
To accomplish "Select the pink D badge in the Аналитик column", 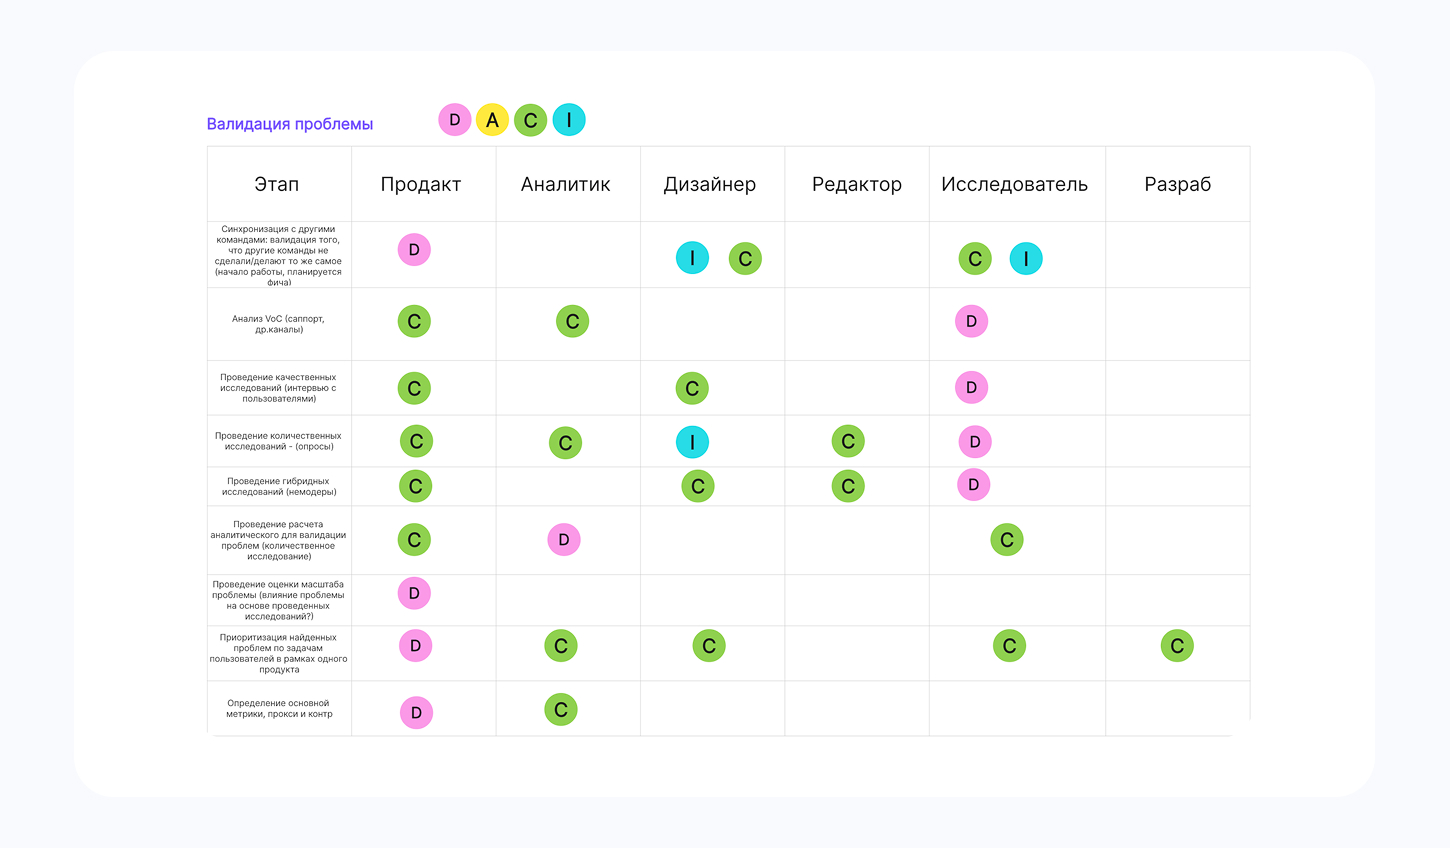I will (564, 540).
